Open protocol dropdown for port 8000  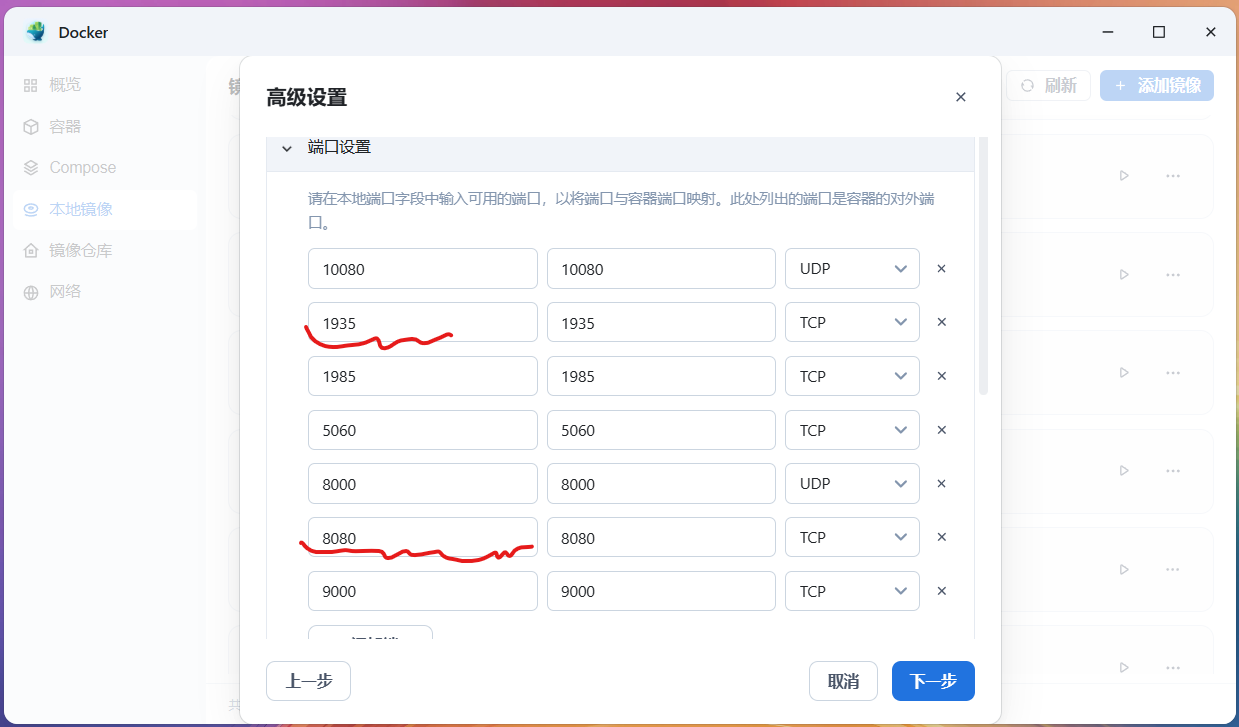tap(852, 483)
